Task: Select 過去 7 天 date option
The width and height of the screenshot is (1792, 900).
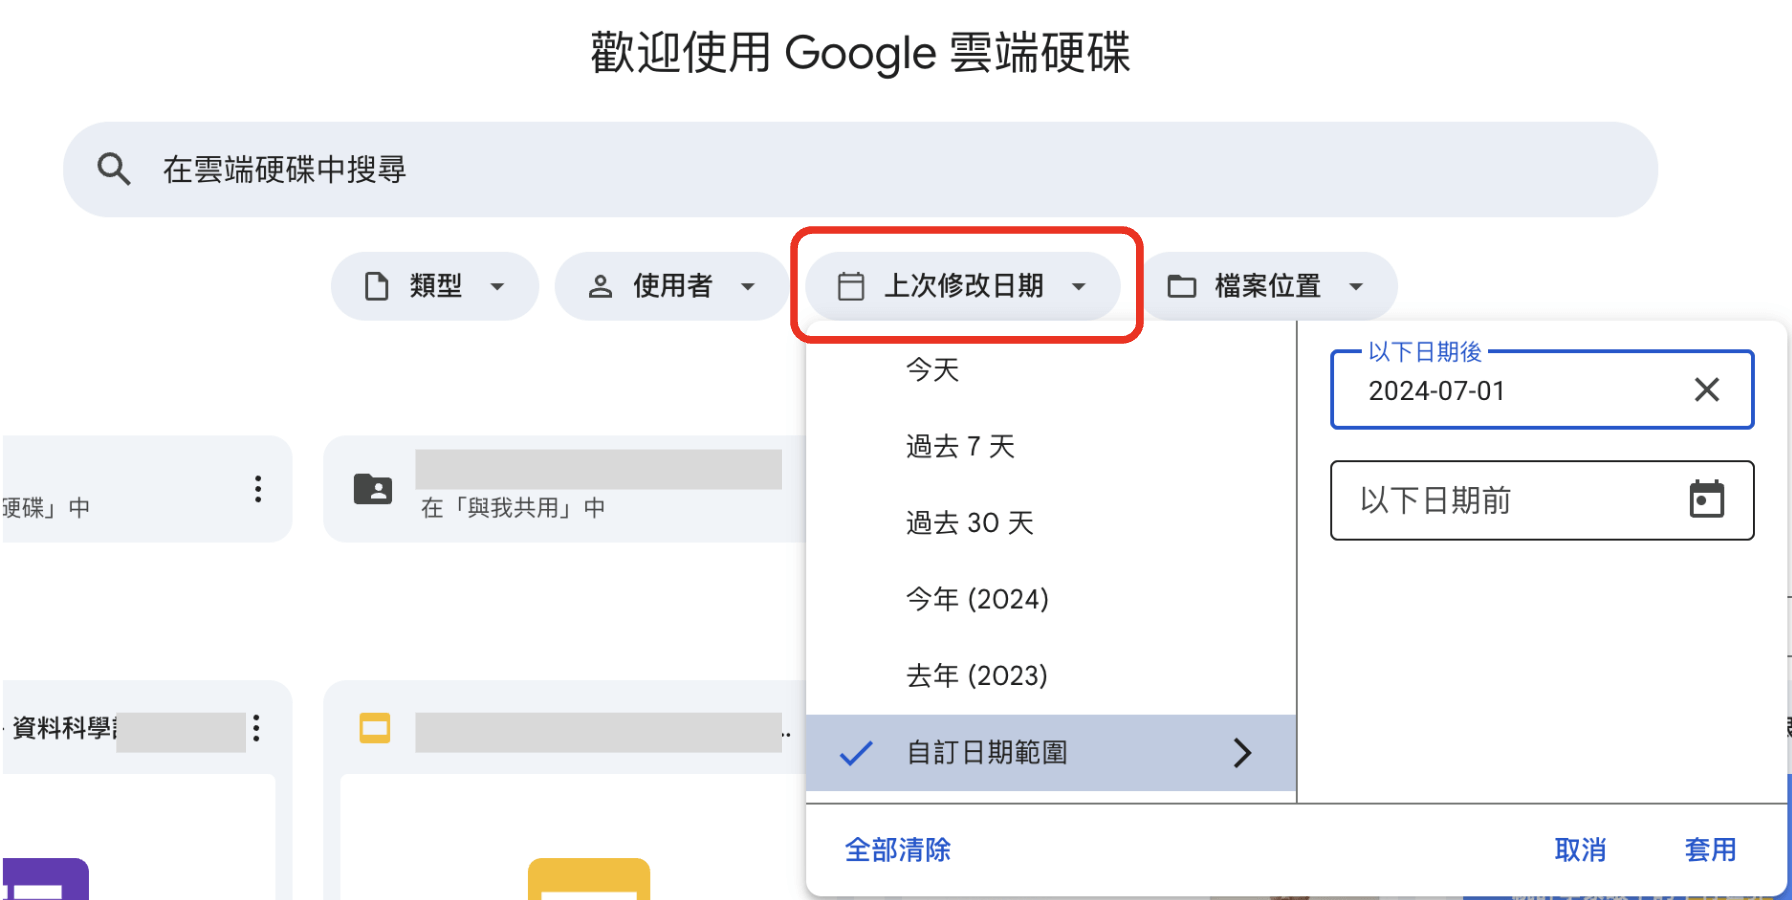Action: (x=1051, y=446)
